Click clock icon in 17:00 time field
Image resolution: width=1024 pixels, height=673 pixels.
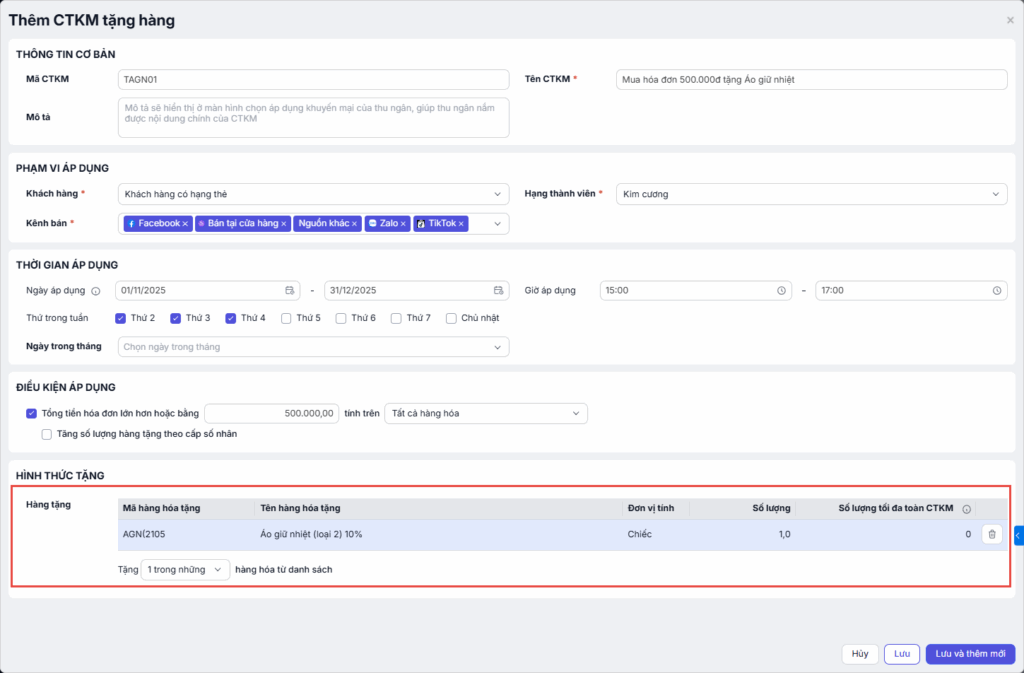pos(997,290)
